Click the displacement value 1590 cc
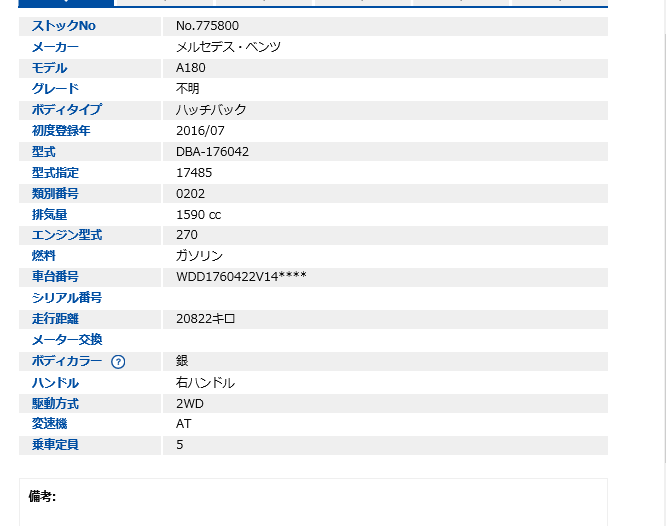Viewport: 666px width, 526px height. click(198, 215)
